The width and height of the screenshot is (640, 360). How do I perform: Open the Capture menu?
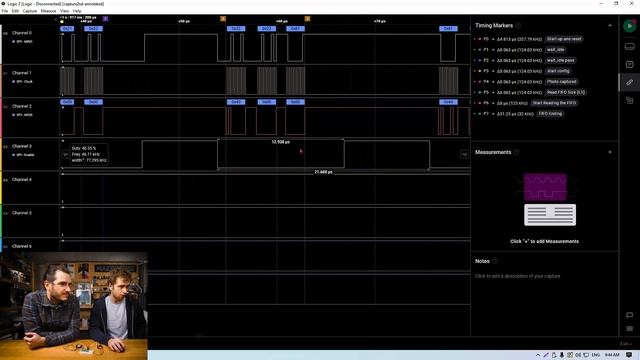(x=30, y=11)
